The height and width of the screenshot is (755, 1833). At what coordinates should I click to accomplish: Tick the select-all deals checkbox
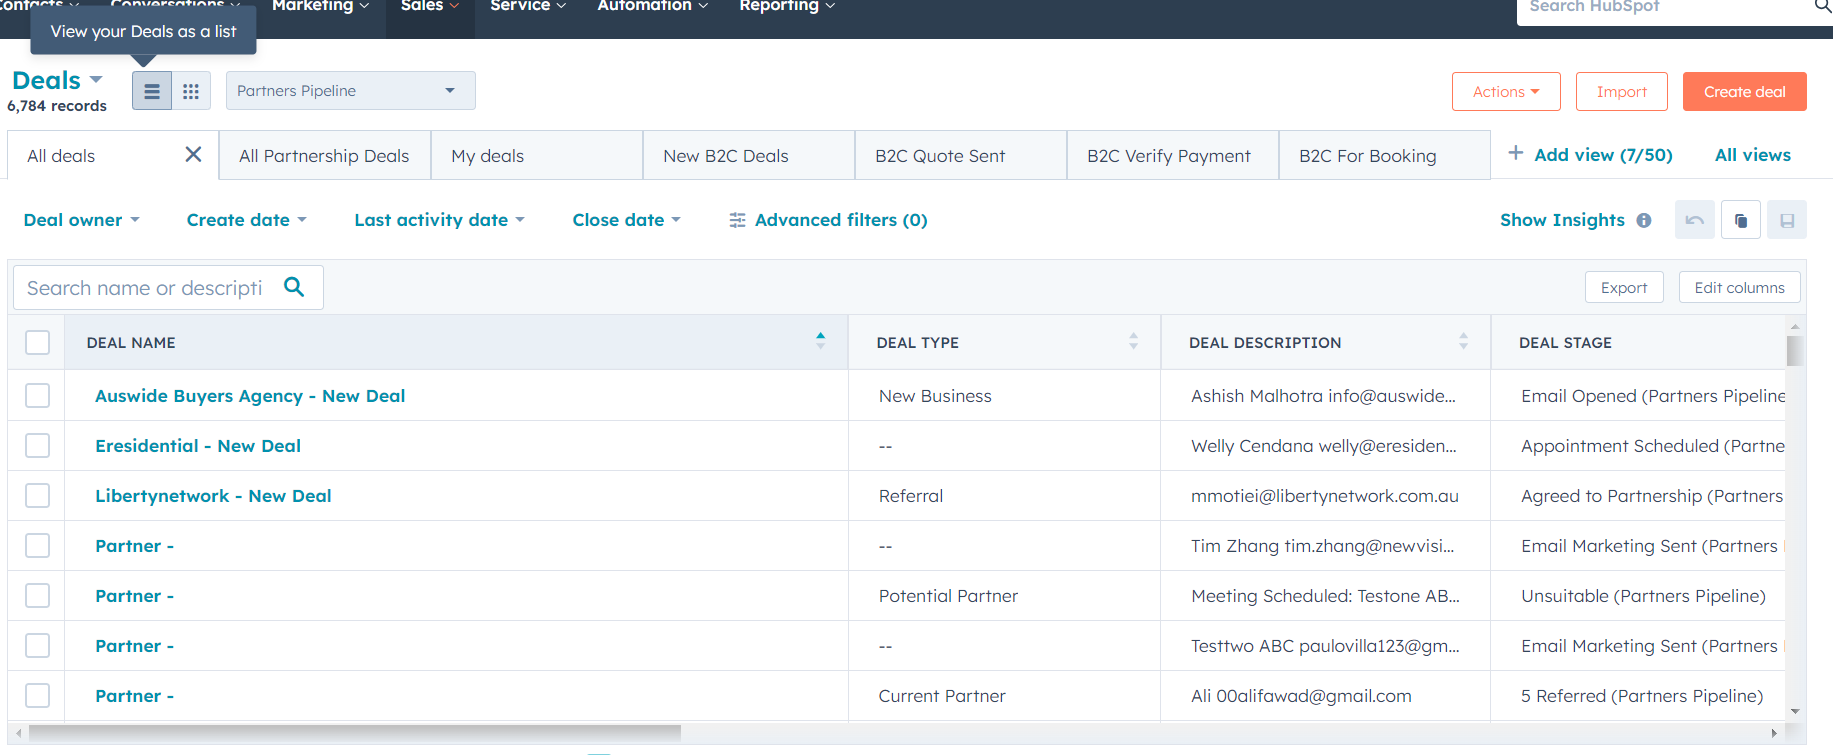(x=37, y=342)
